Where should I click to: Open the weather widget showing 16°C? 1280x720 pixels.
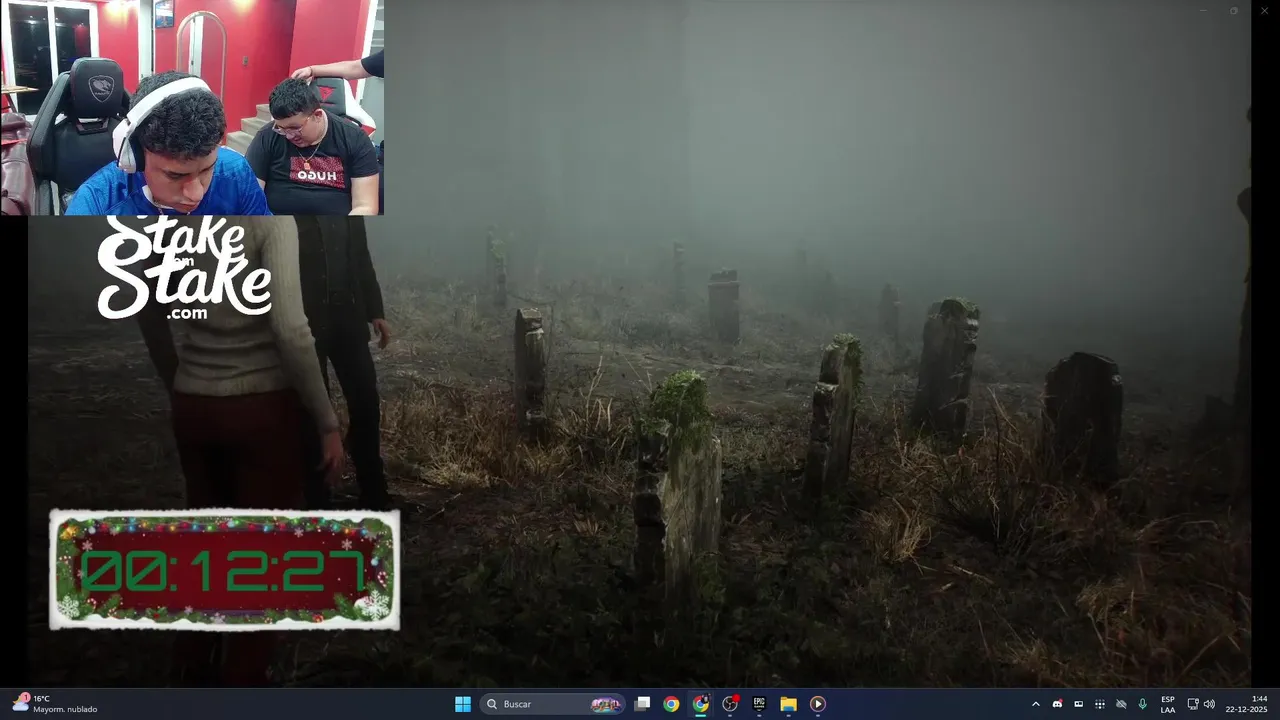[55, 704]
